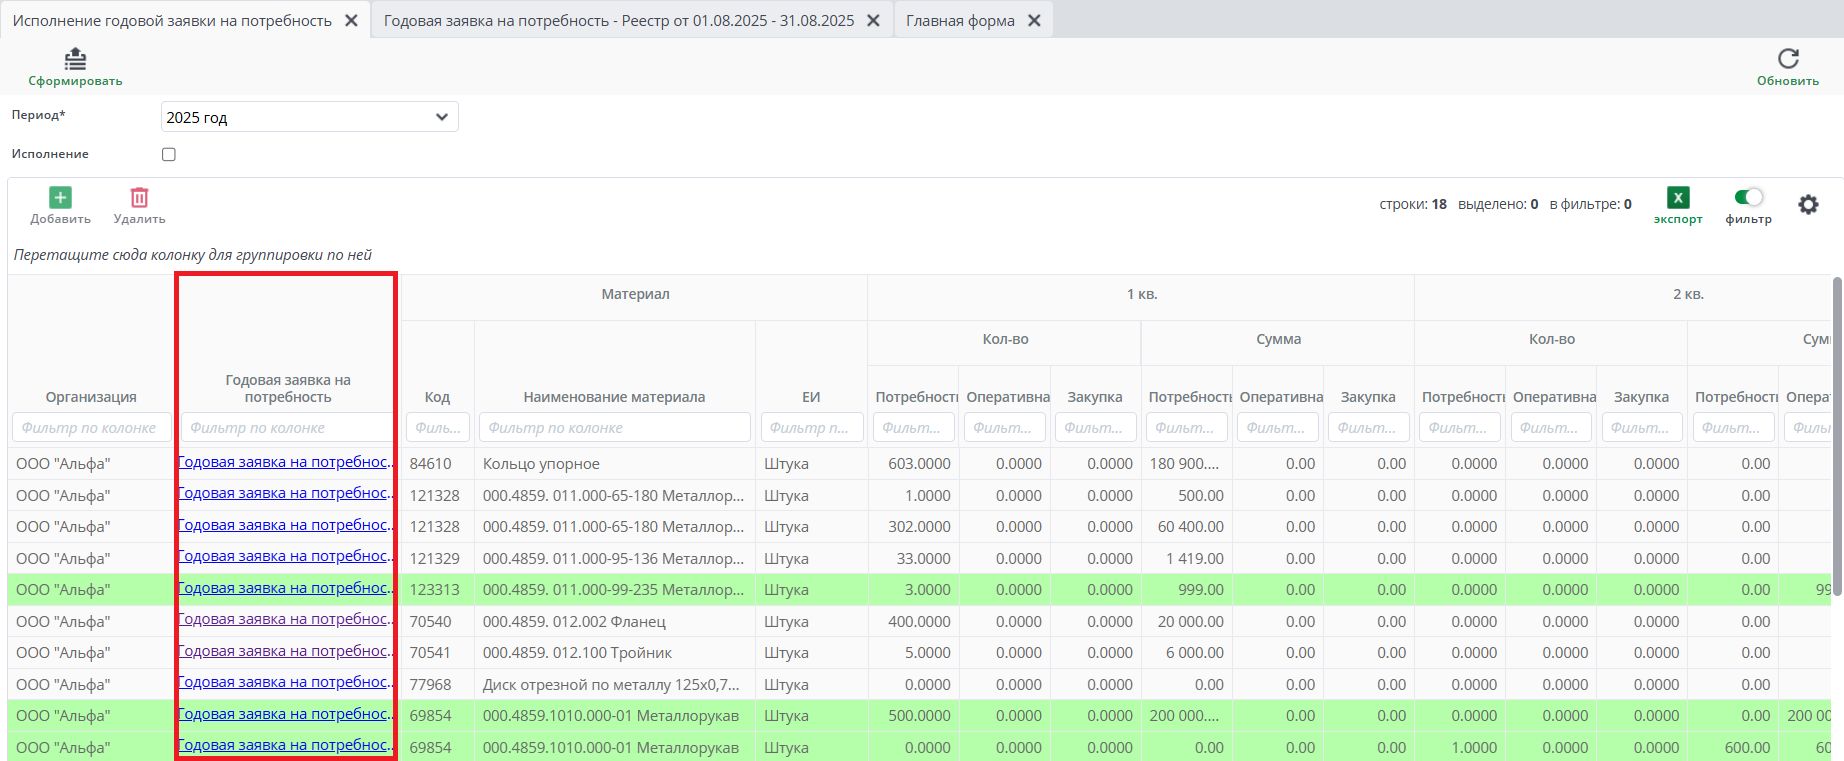Close the Исполнение годовой заявки tab
The height and width of the screenshot is (761, 1844).
[x=351, y=20]
